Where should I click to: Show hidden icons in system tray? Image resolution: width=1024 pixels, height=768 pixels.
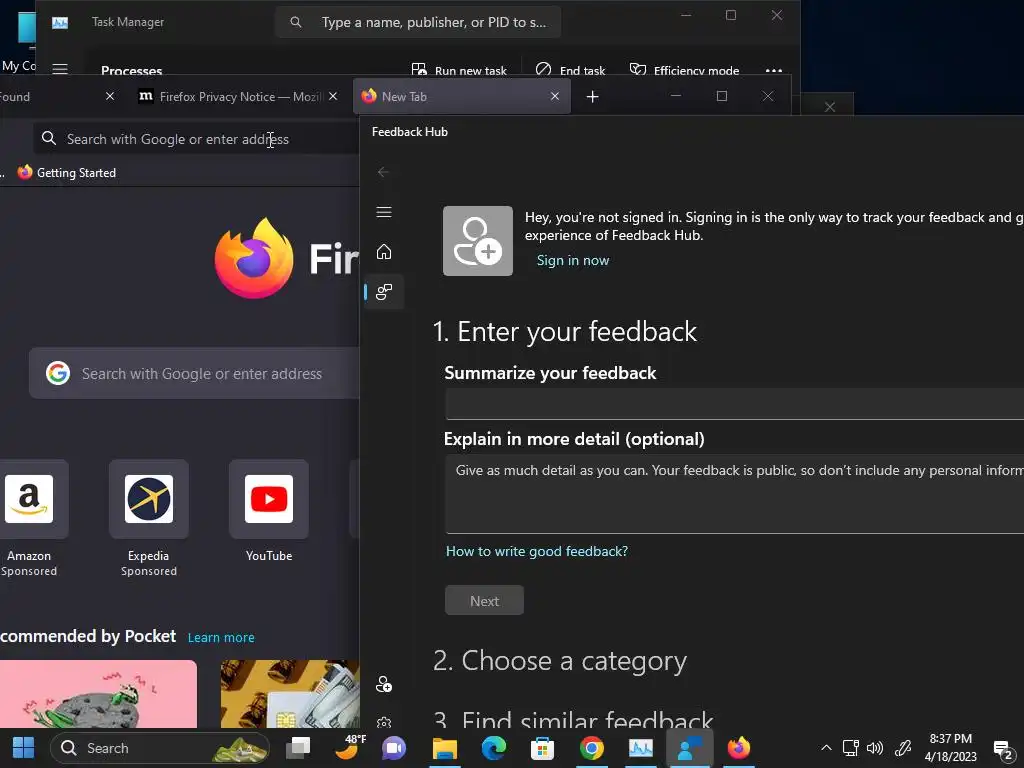[826, 748]
